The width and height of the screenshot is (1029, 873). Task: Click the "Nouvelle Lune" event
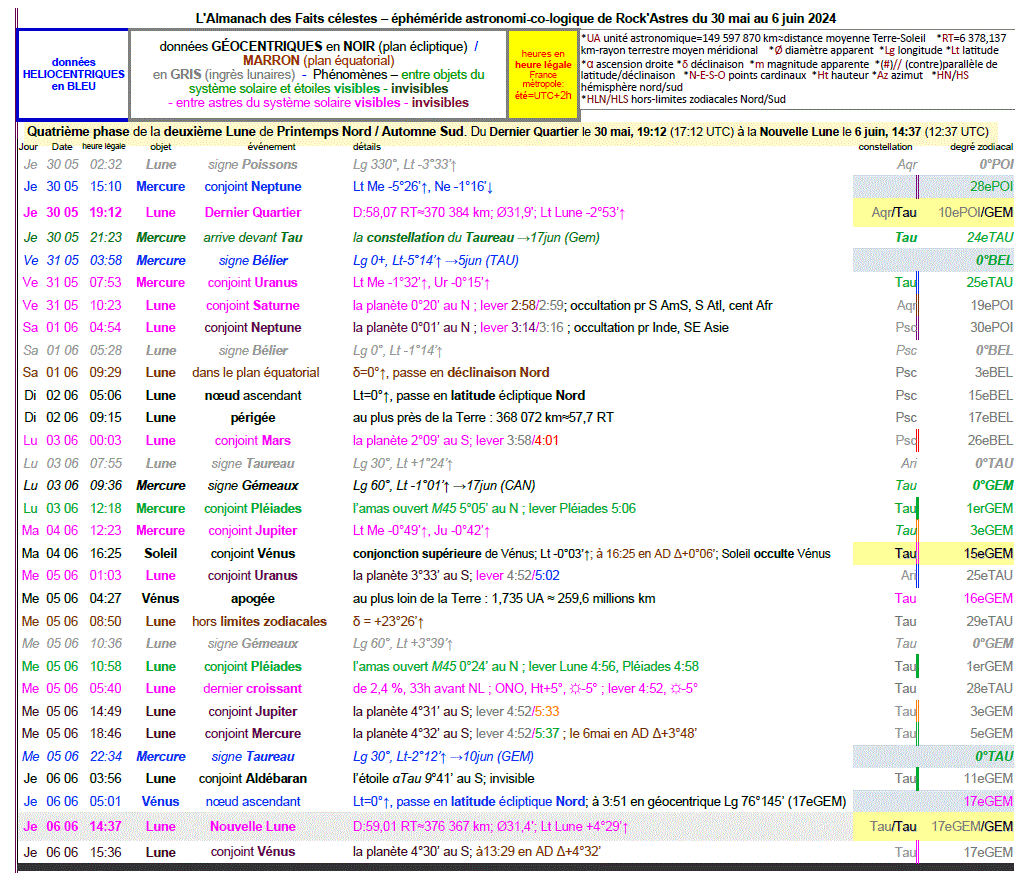[x=253, y=826]
